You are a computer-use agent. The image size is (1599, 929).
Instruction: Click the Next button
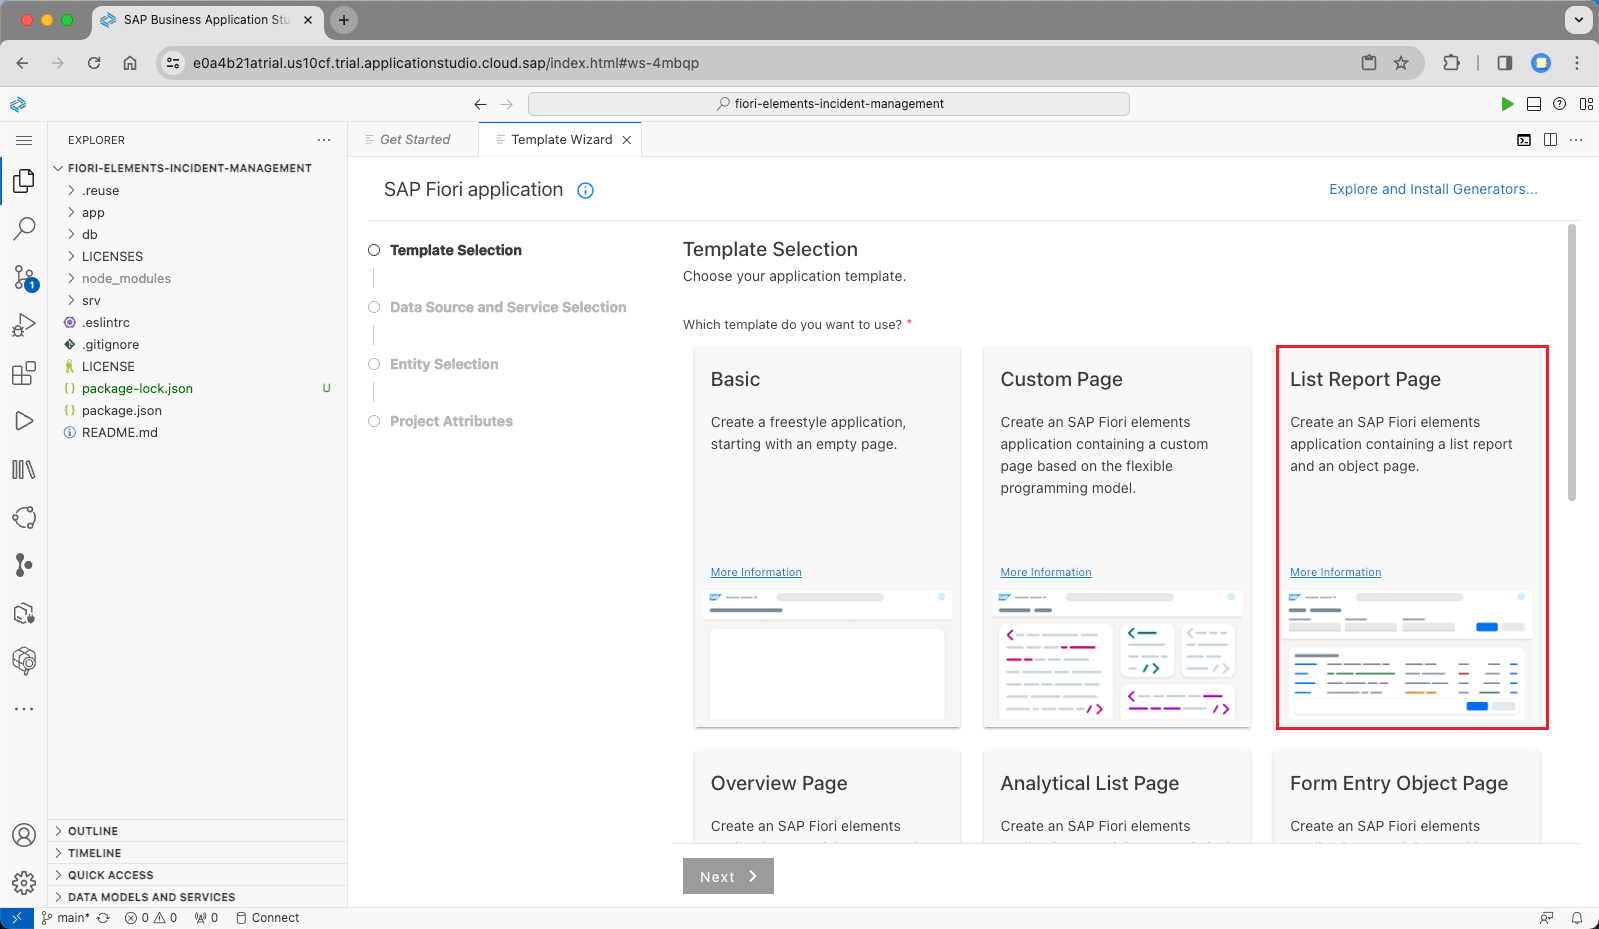click(x=728, y=876)
